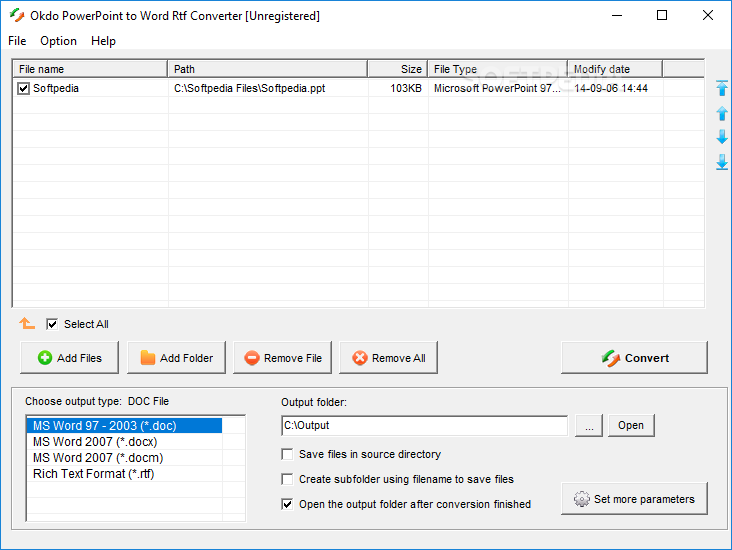This screenshot has width=732, height=550.
Task: Open Set more parameters dialog
Action: point(634,499)
